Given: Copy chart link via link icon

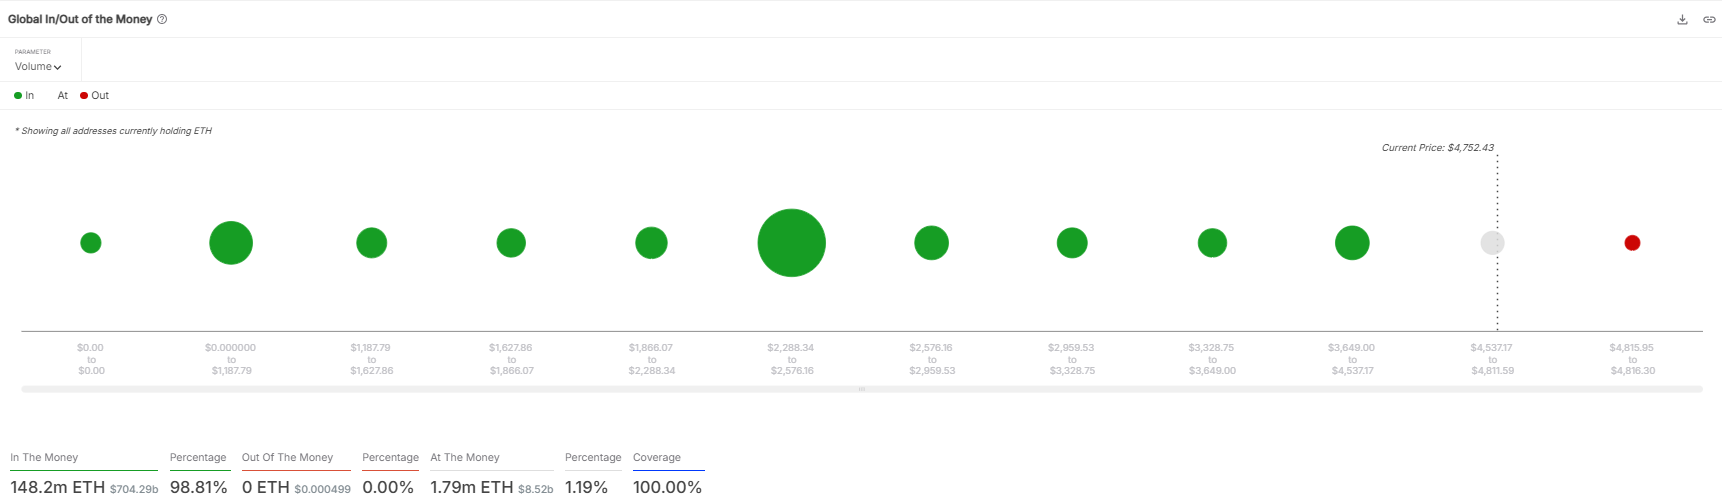Looking at the screenshot, I should click(x=1709, y=19).
